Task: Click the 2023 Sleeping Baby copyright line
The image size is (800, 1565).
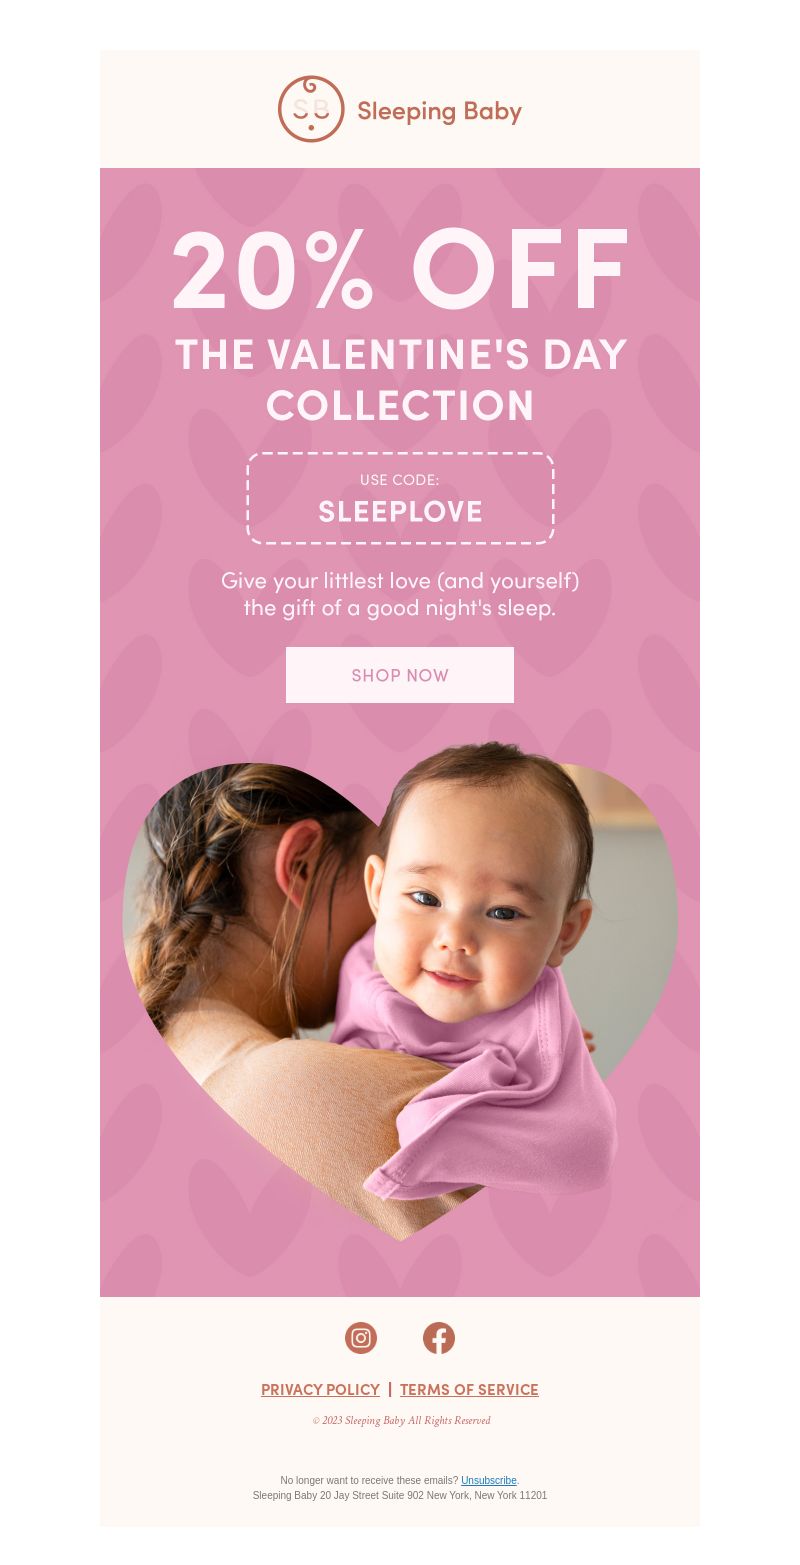Action: (x=401, y=1421)
